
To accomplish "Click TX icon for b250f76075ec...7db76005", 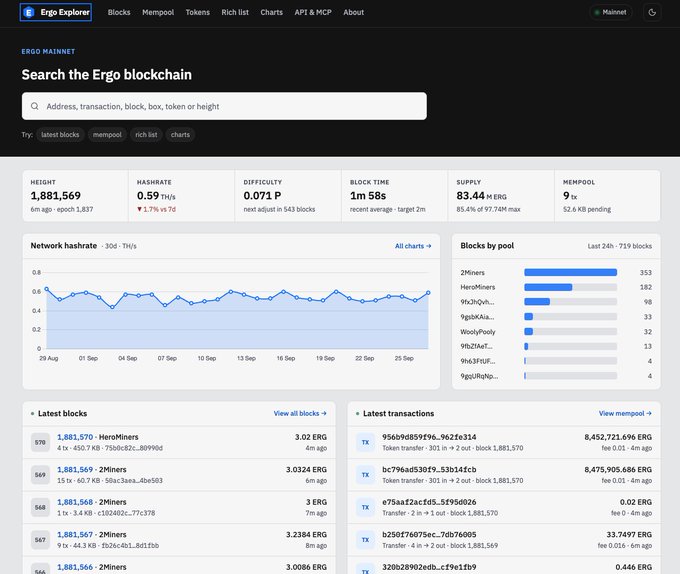I will [366, 540].
